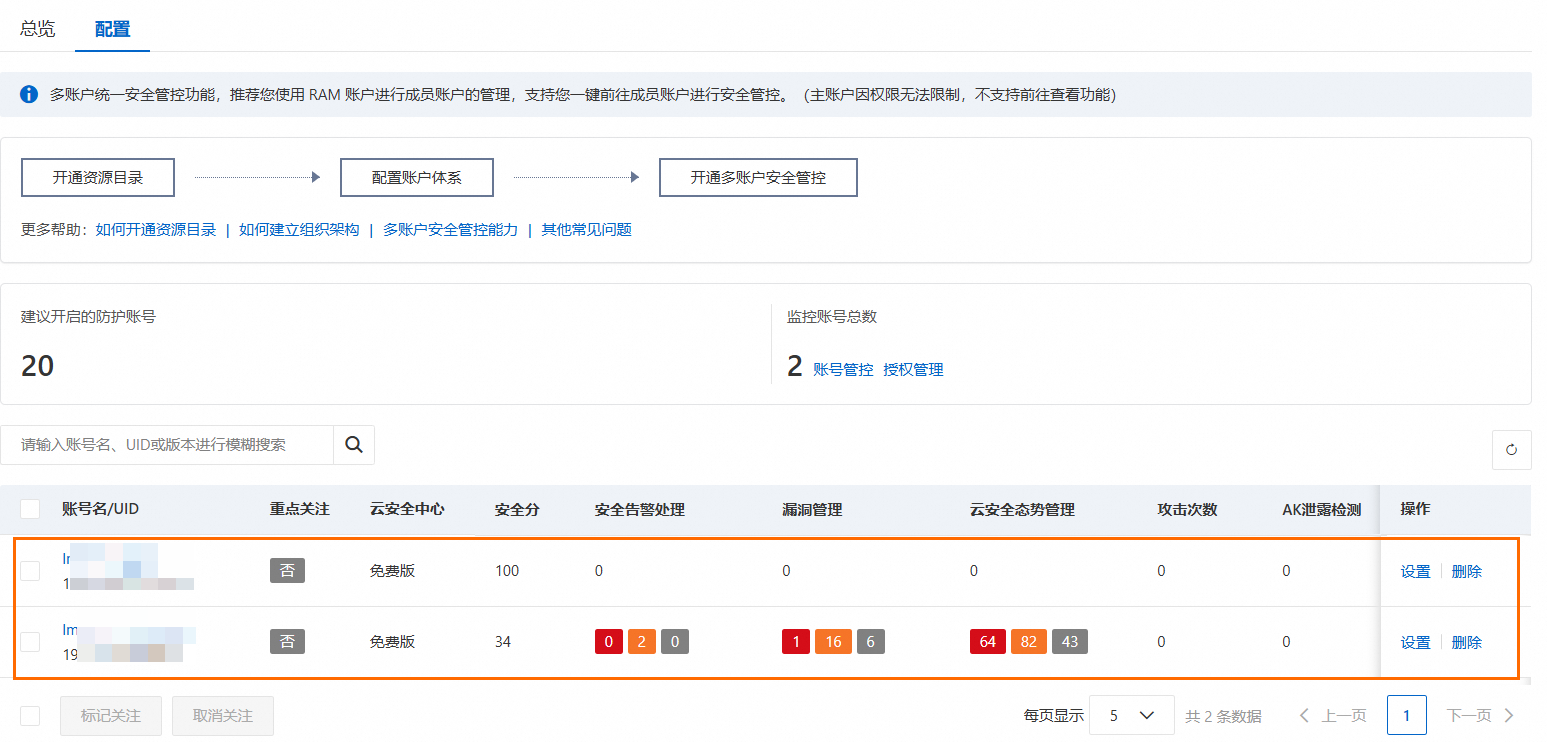Go to previous page with 上一页 arrow
The width and height of the screenshot is (1547, 742).
pos(1332,715)
